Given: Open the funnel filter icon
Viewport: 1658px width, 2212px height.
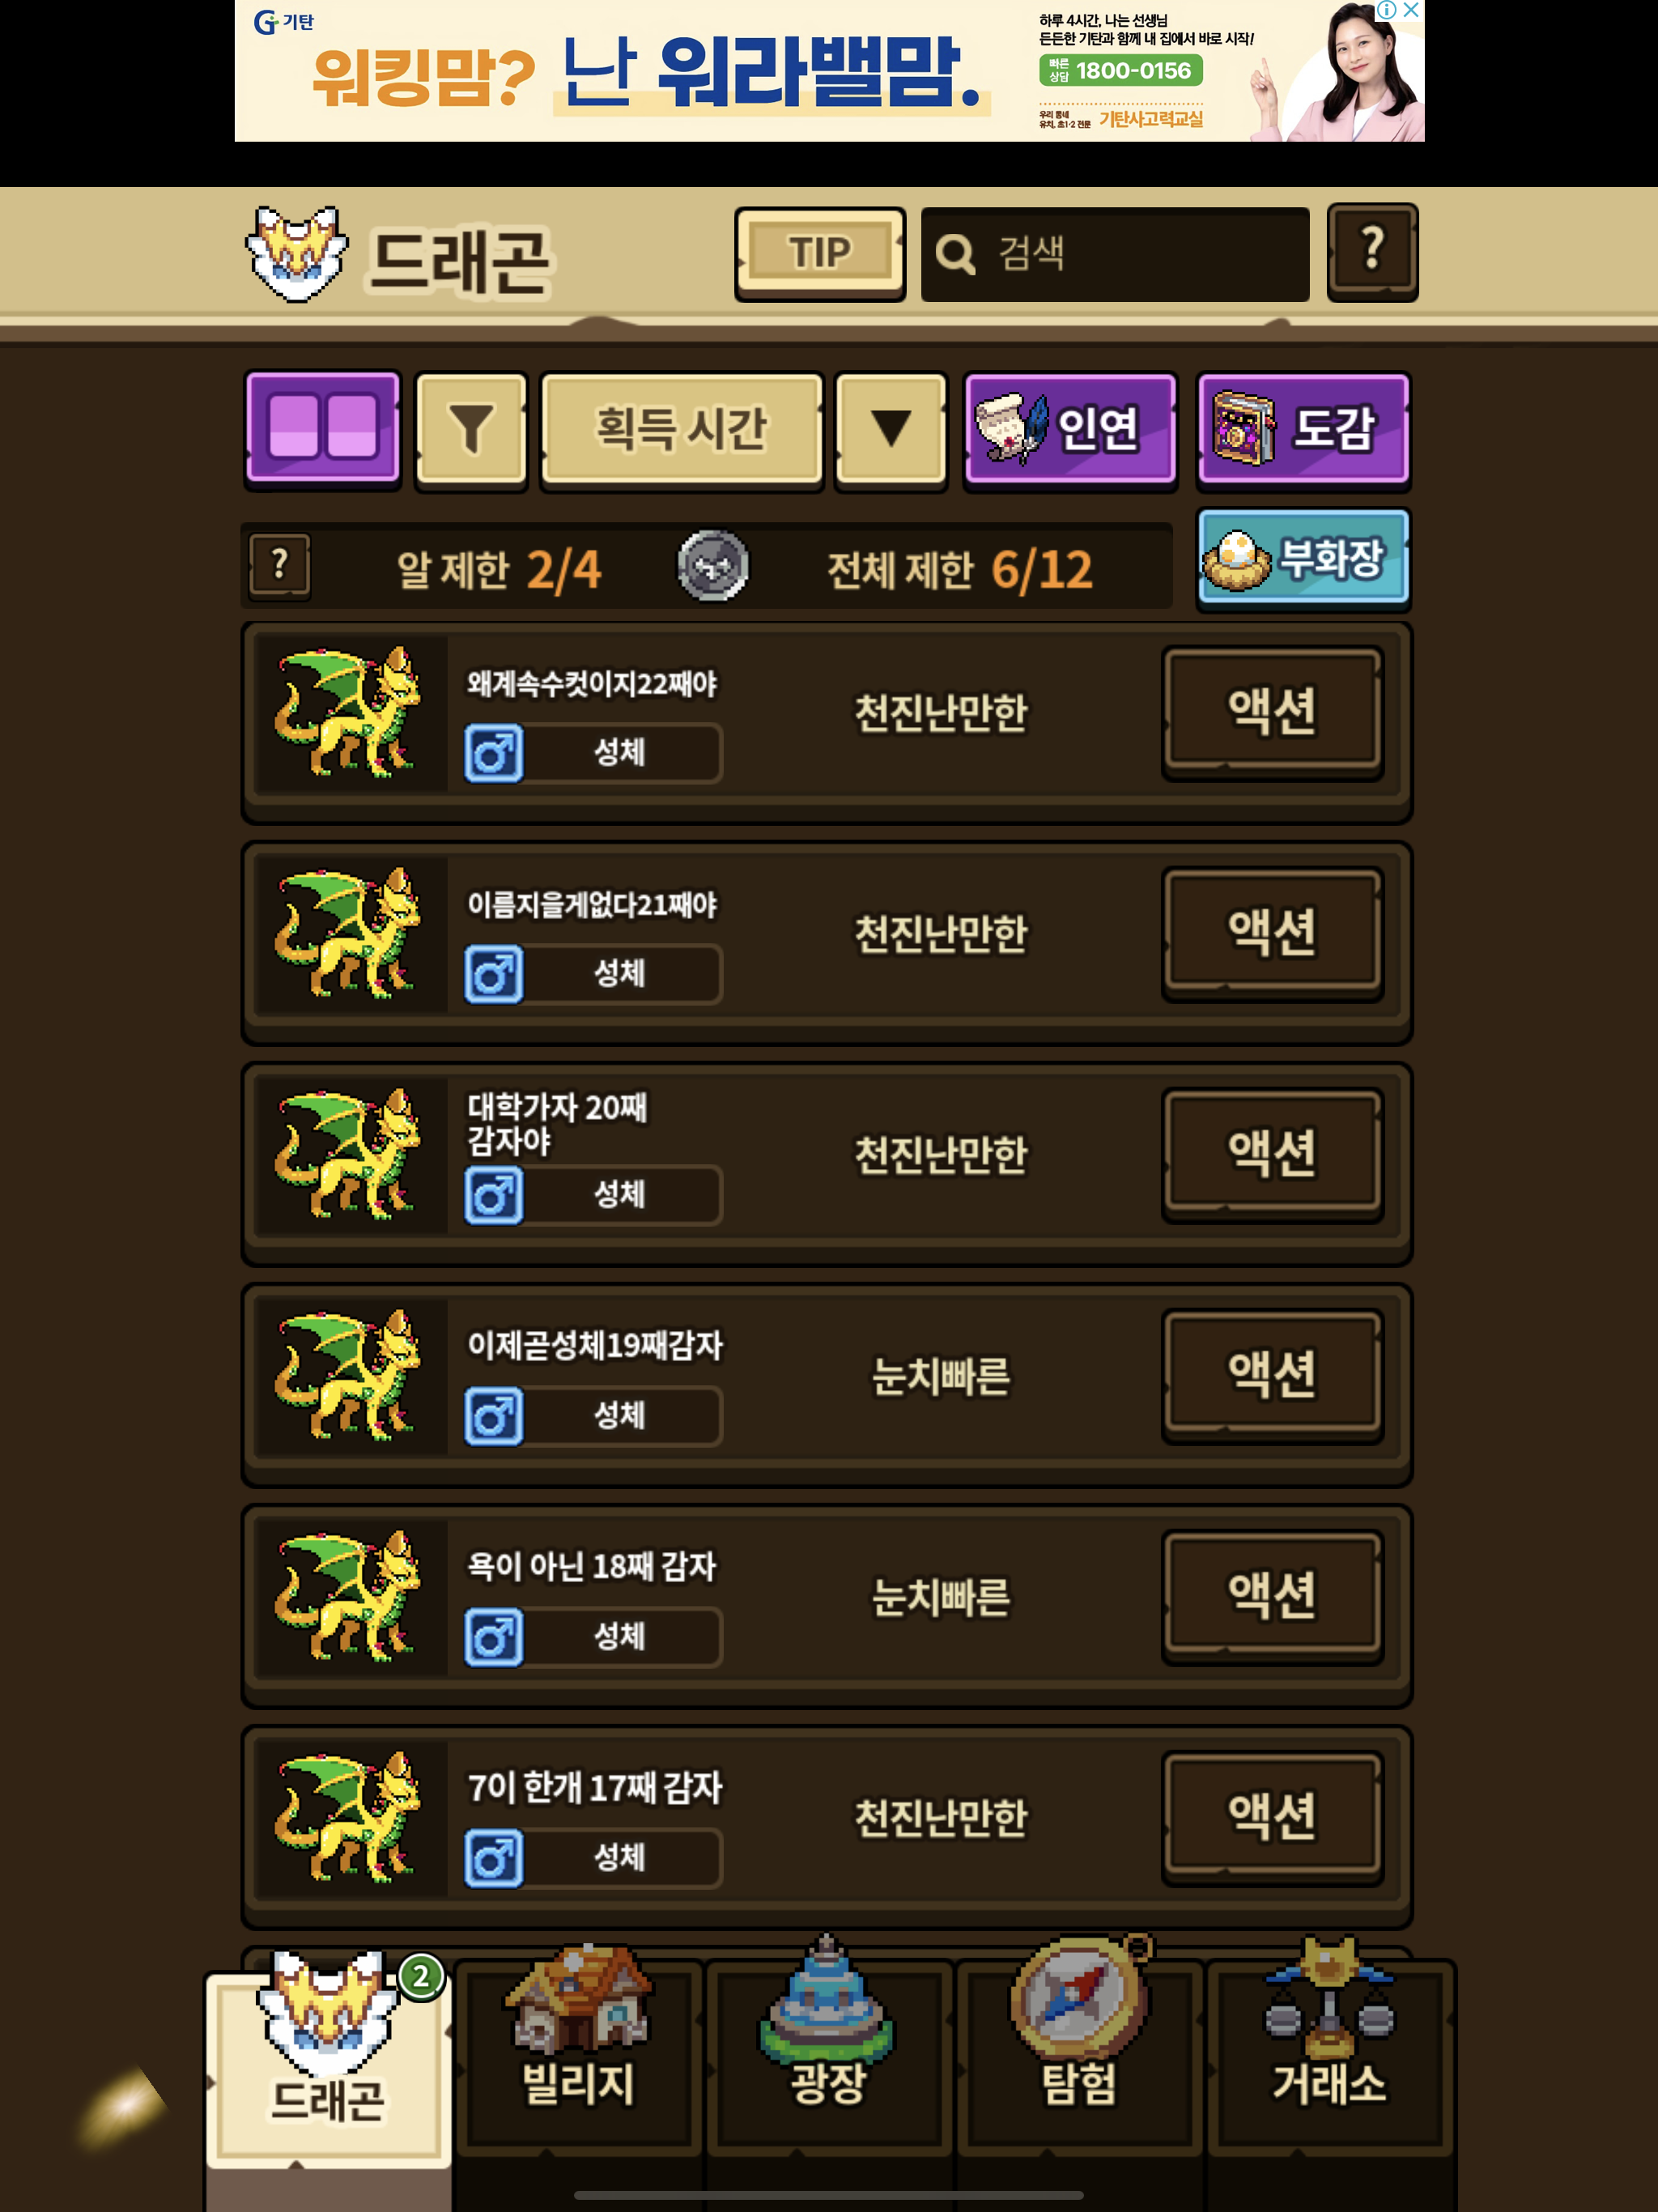Looking at the screenshot, I should (x=471, y=429).
